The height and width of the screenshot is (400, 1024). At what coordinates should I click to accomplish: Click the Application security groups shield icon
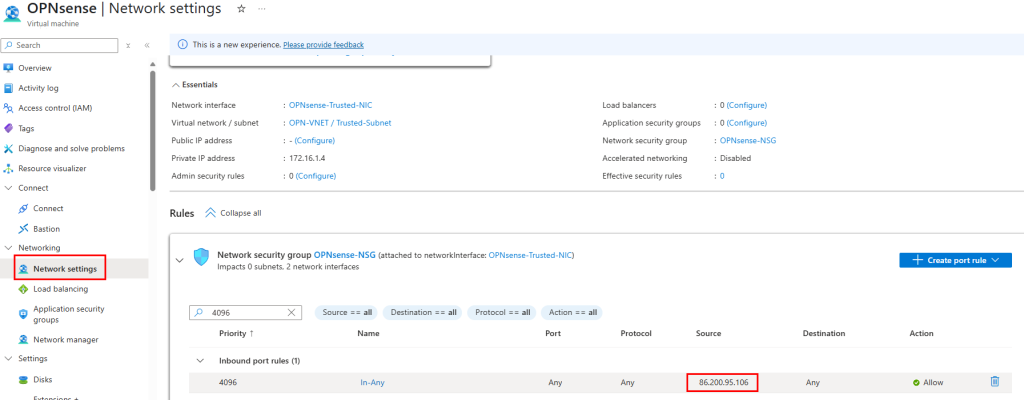point(24,314)
